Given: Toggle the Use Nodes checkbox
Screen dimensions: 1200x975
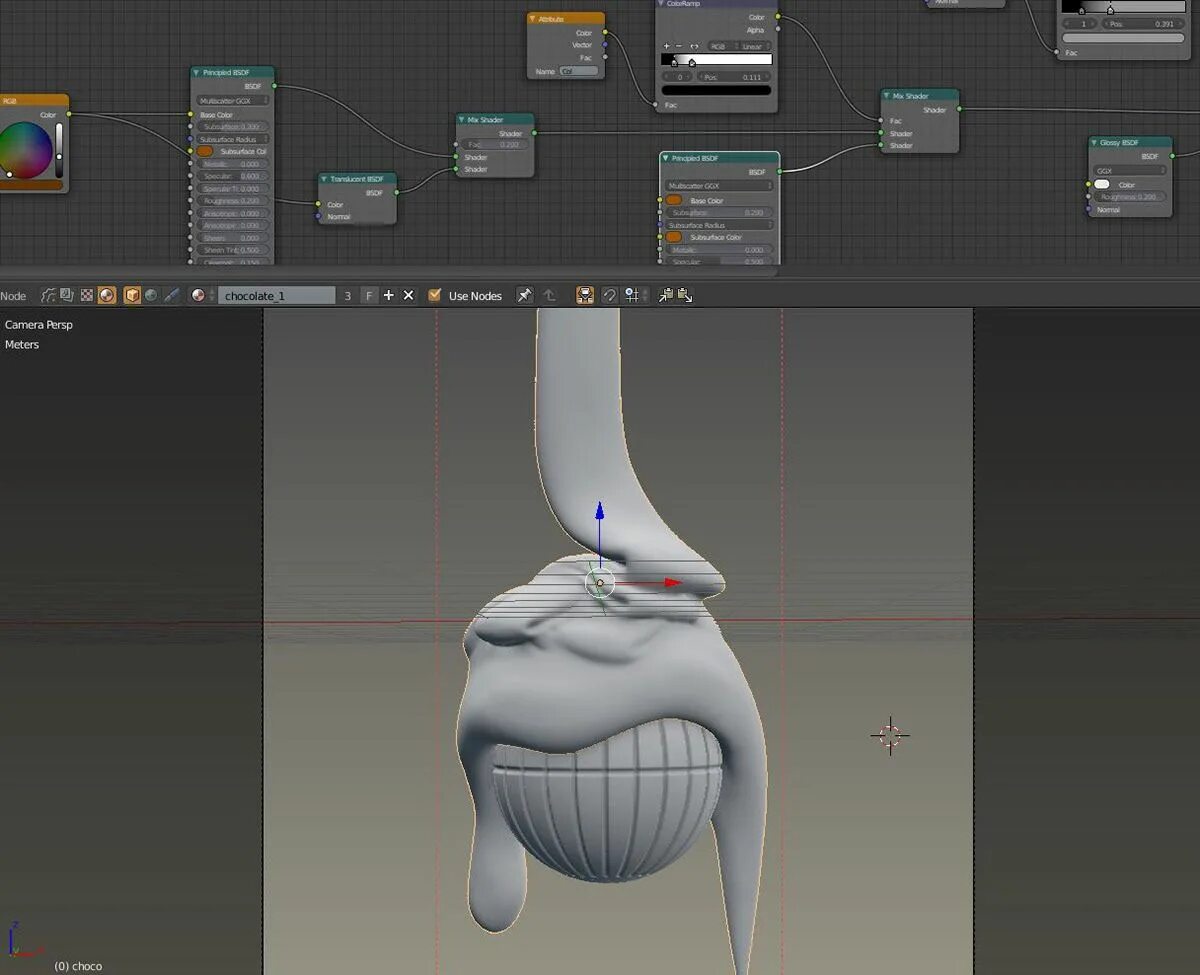Looking at the screenshot, I should click(434, 295).
